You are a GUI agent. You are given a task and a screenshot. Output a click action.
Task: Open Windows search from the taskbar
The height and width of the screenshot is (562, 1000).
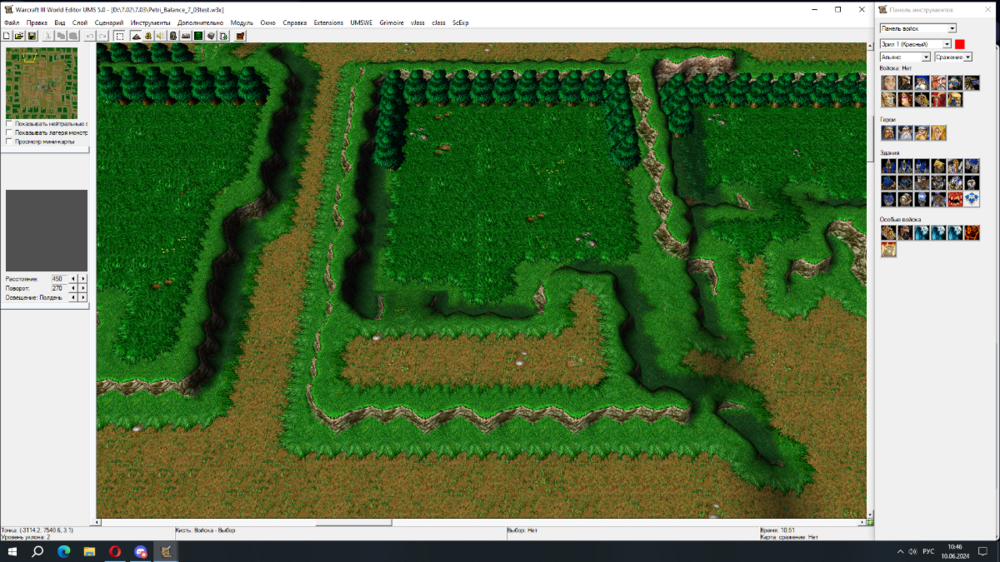[37, 551]
